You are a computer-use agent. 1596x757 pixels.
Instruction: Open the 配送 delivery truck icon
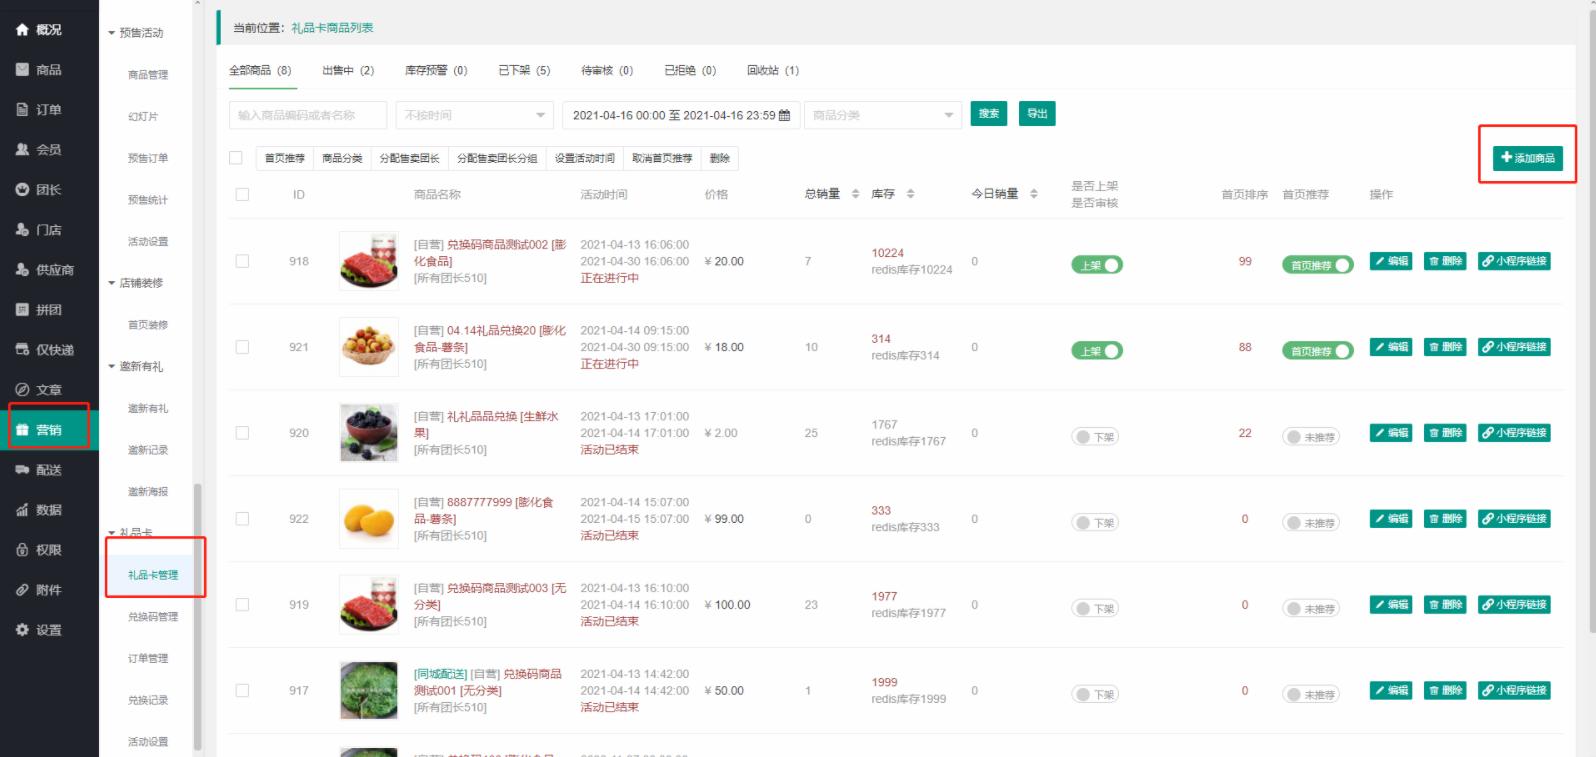coord(22,470)
